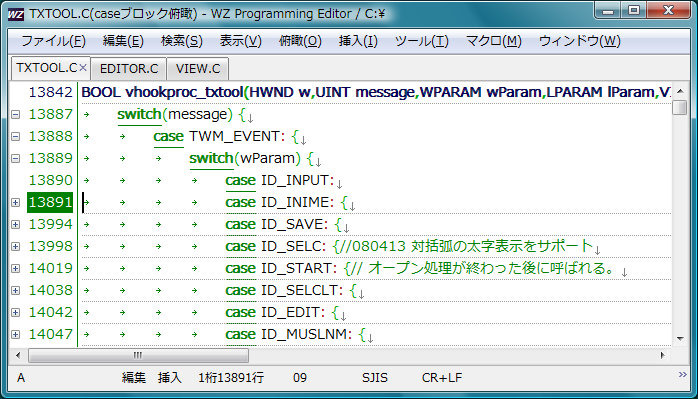Expand status bar with the >> chevron

683,375
